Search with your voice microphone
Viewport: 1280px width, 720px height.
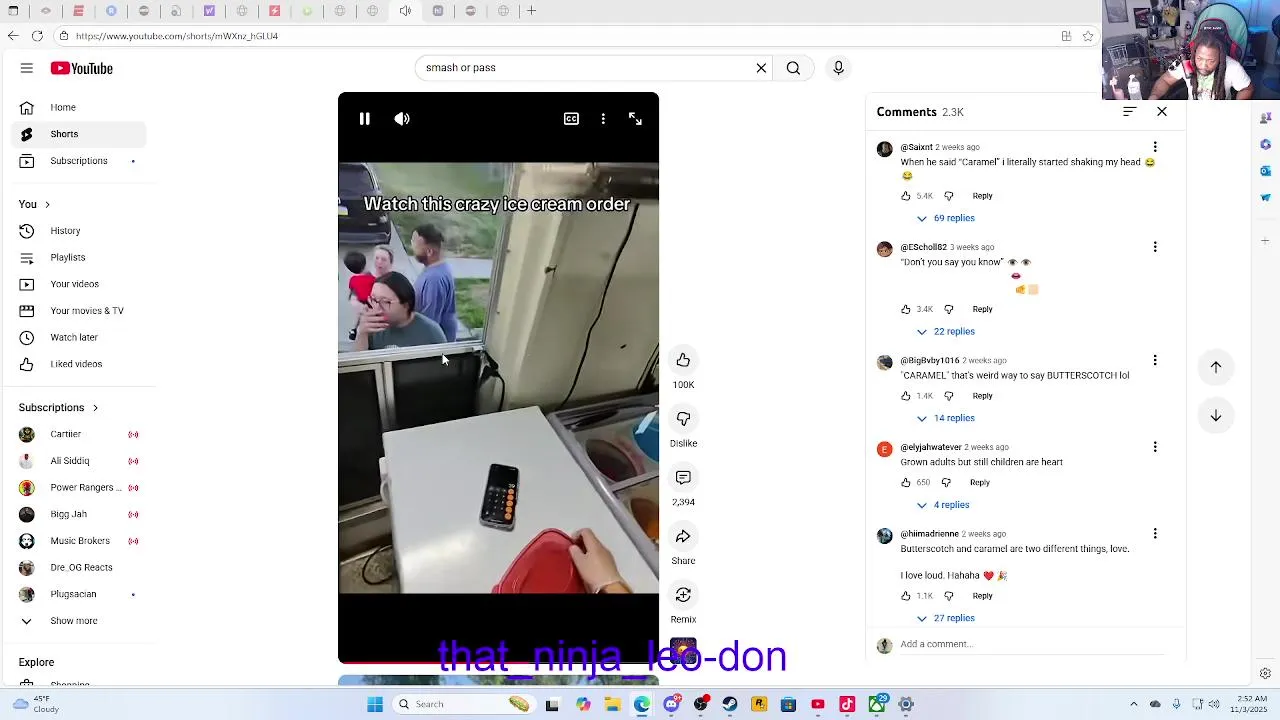838,68
